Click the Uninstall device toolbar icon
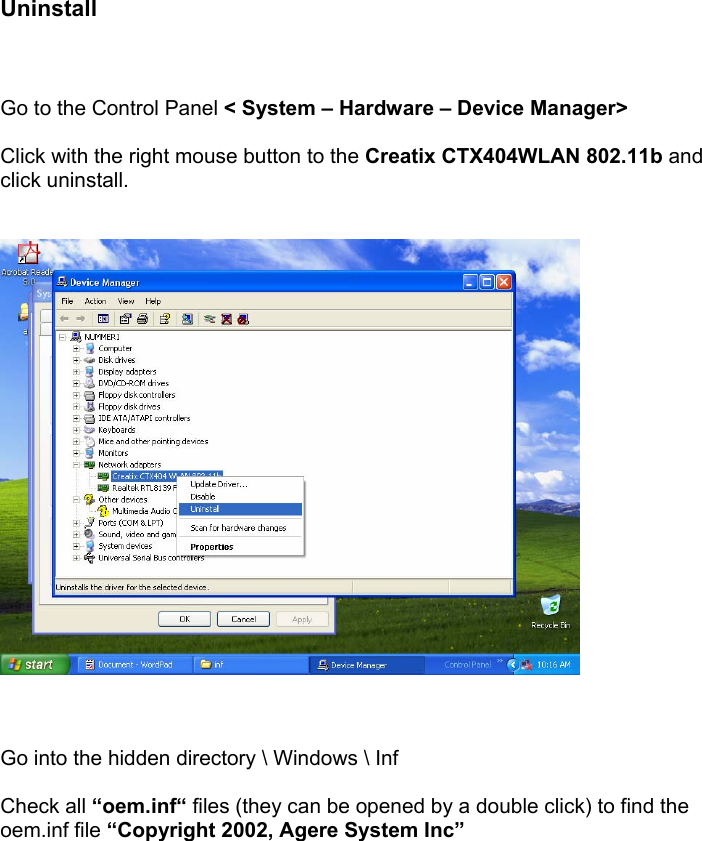This screenshot has width=702, height=841. pos(243,319)
